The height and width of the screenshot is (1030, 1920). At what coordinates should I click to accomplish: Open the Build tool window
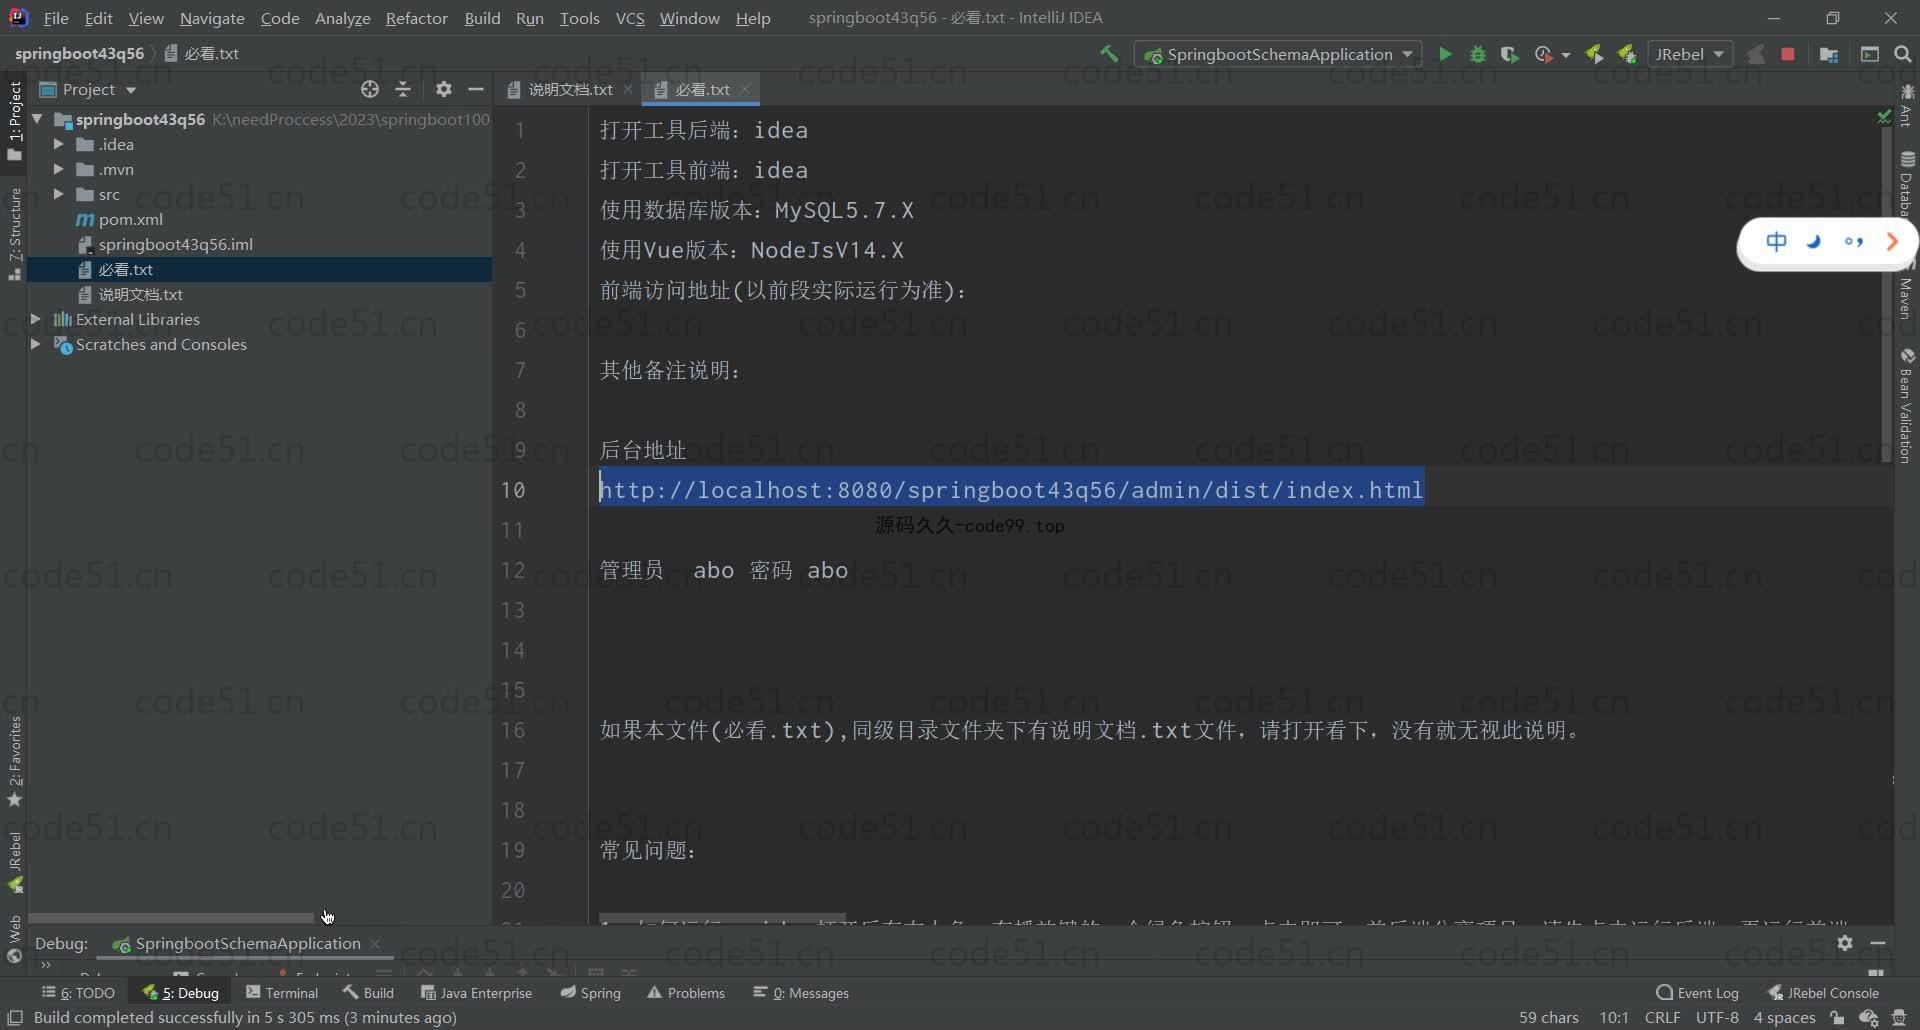click(x=368, y=992)
